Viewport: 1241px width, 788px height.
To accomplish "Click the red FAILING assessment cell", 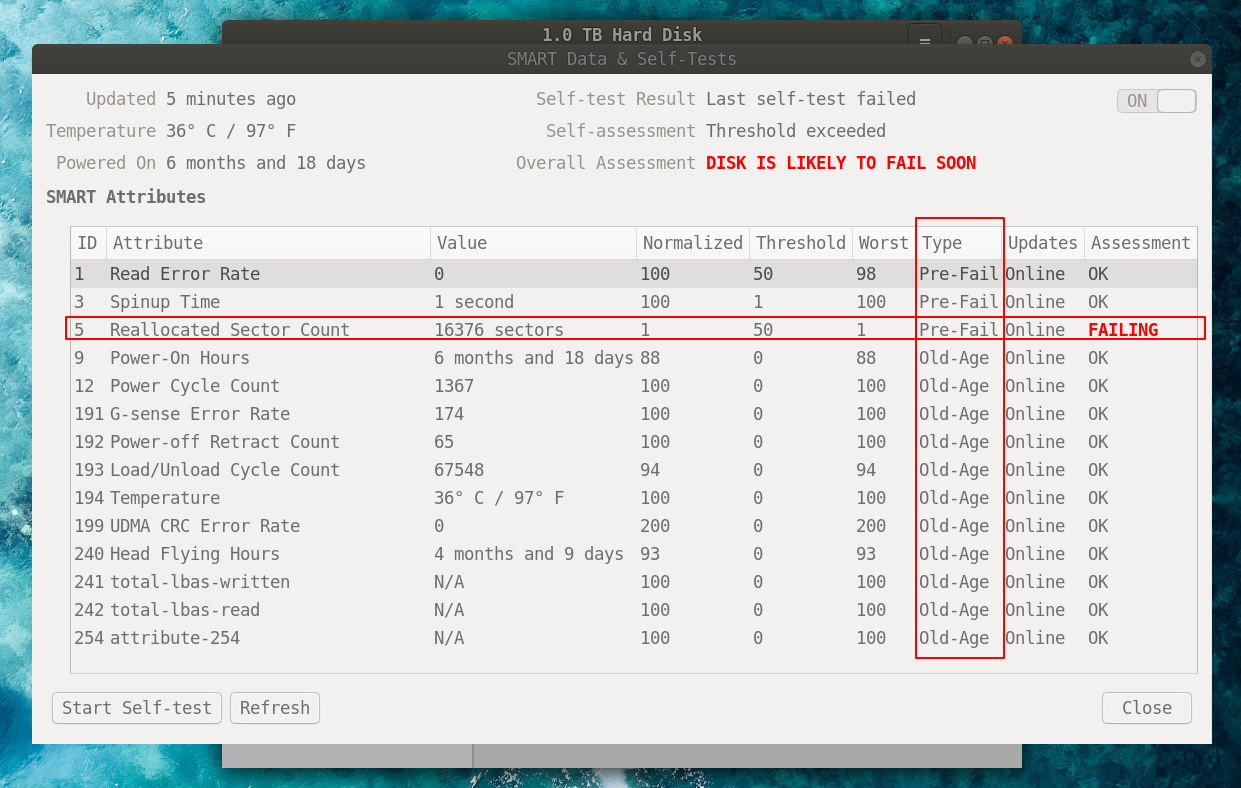I will 1123,330.
